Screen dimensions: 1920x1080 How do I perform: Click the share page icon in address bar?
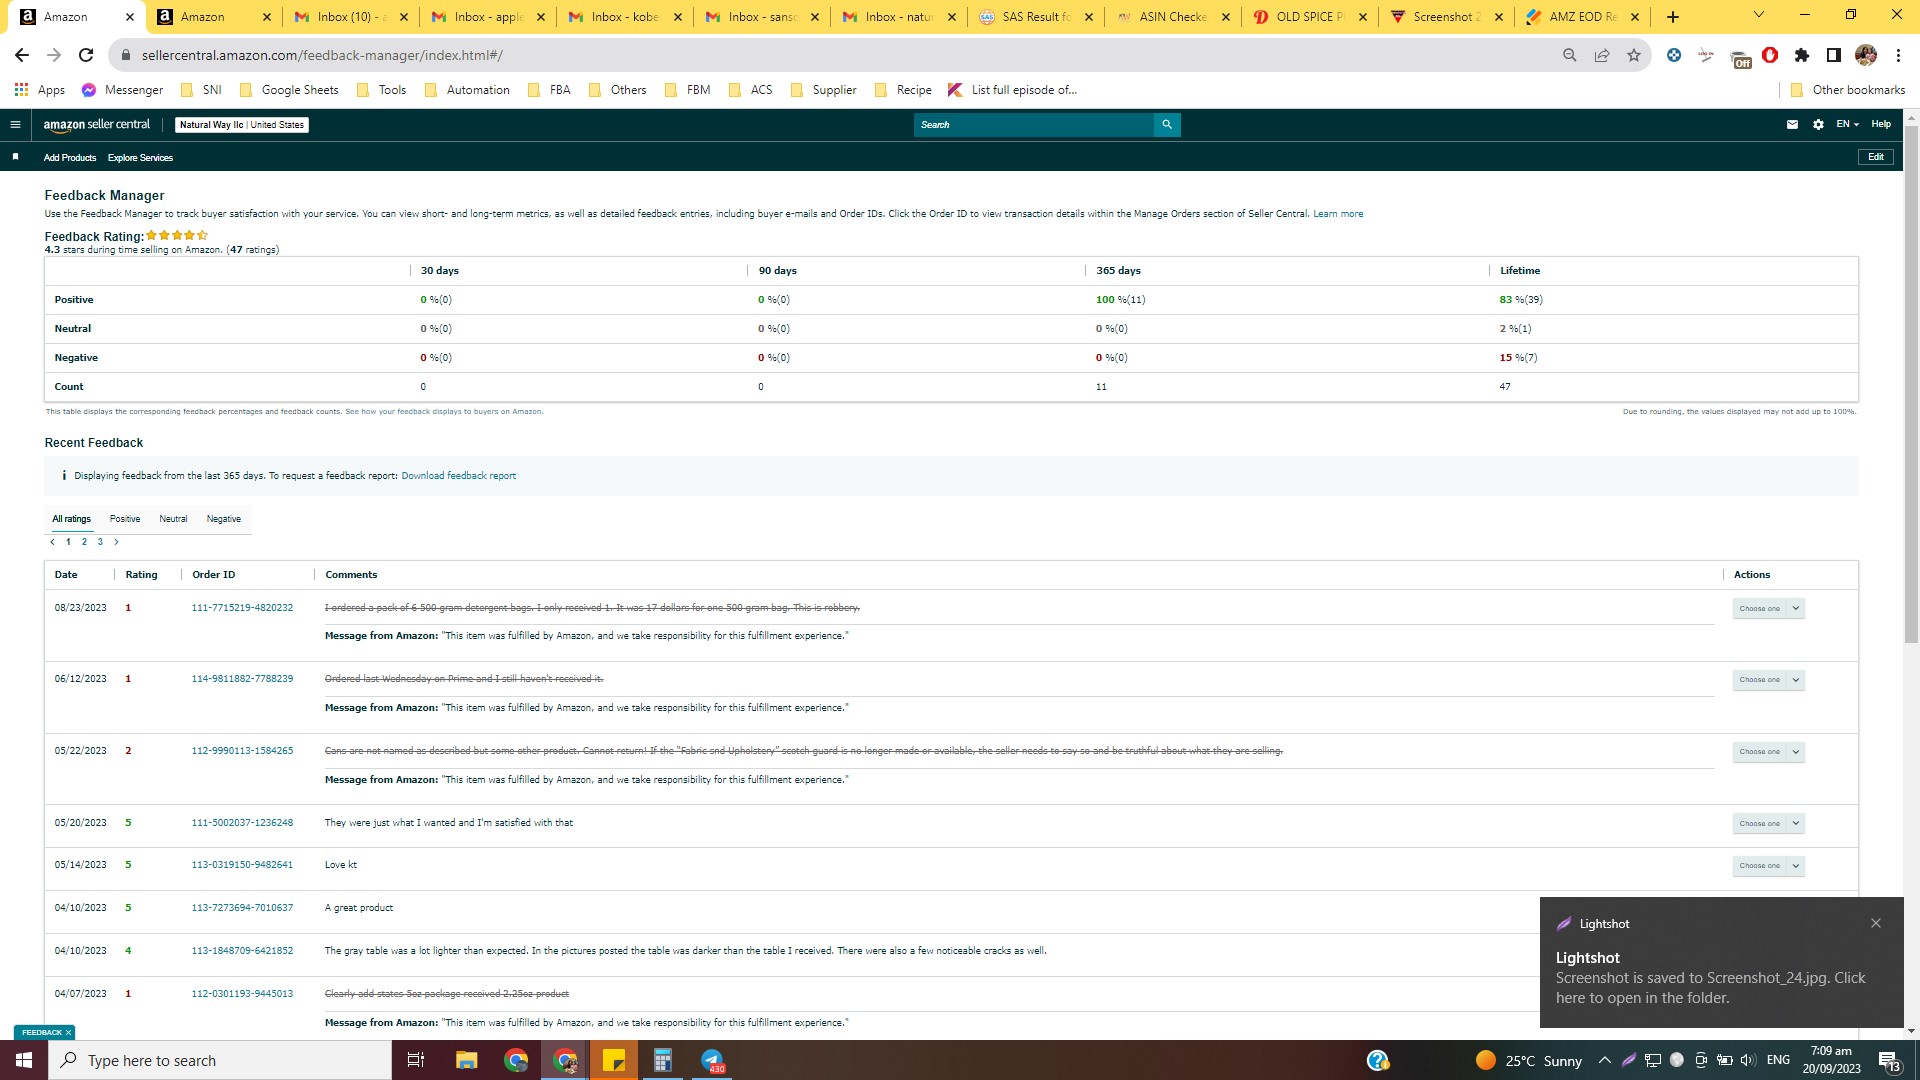click(x=1602, y=55)
